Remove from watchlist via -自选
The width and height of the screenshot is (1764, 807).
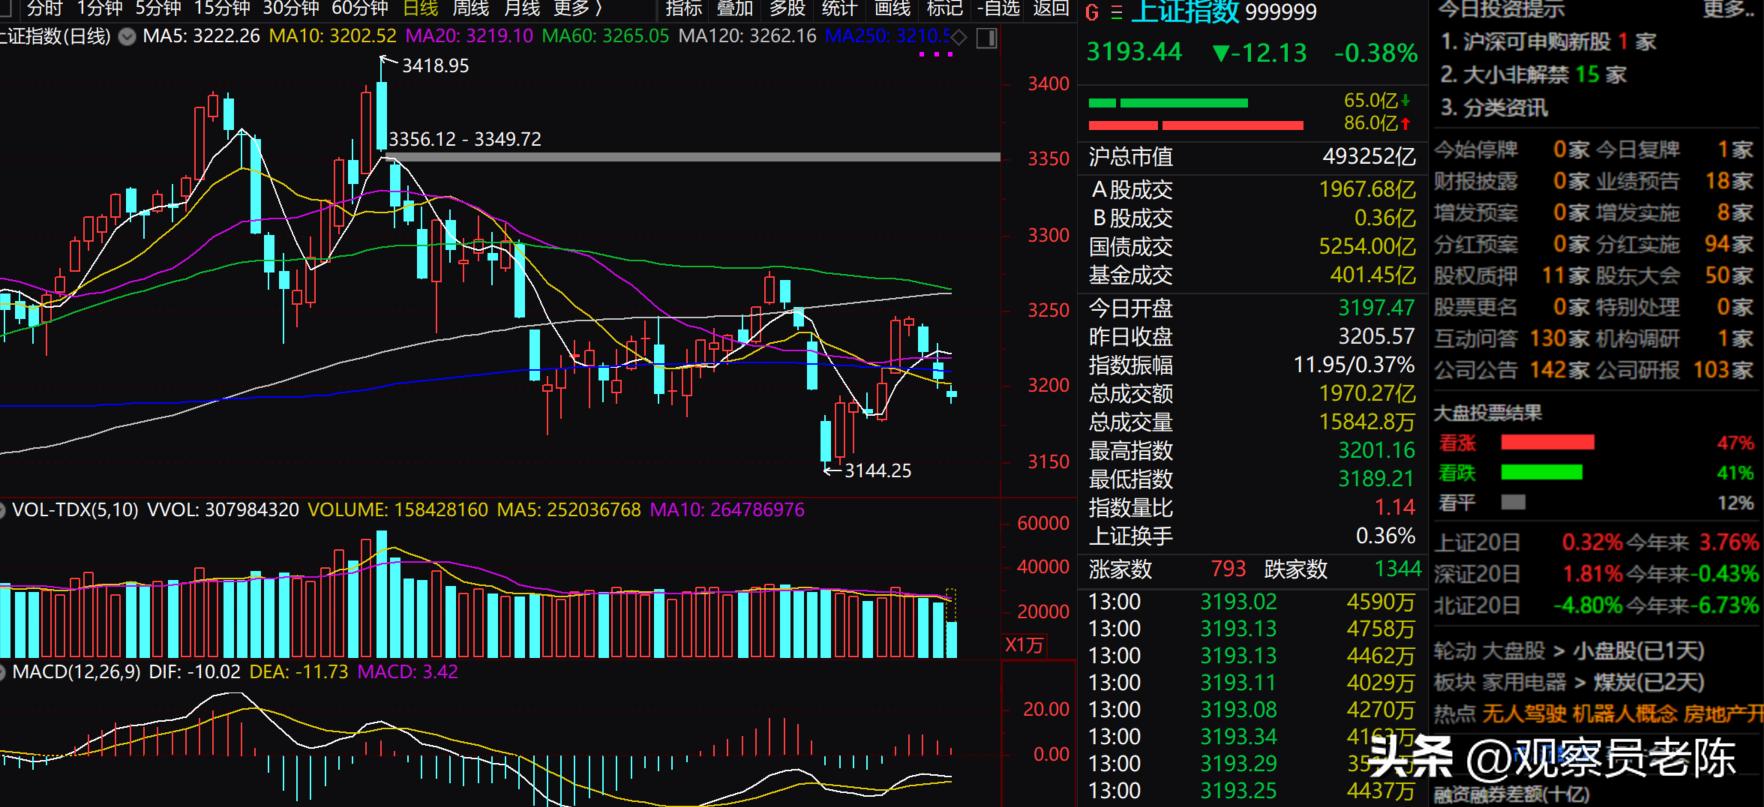(998, 9)
